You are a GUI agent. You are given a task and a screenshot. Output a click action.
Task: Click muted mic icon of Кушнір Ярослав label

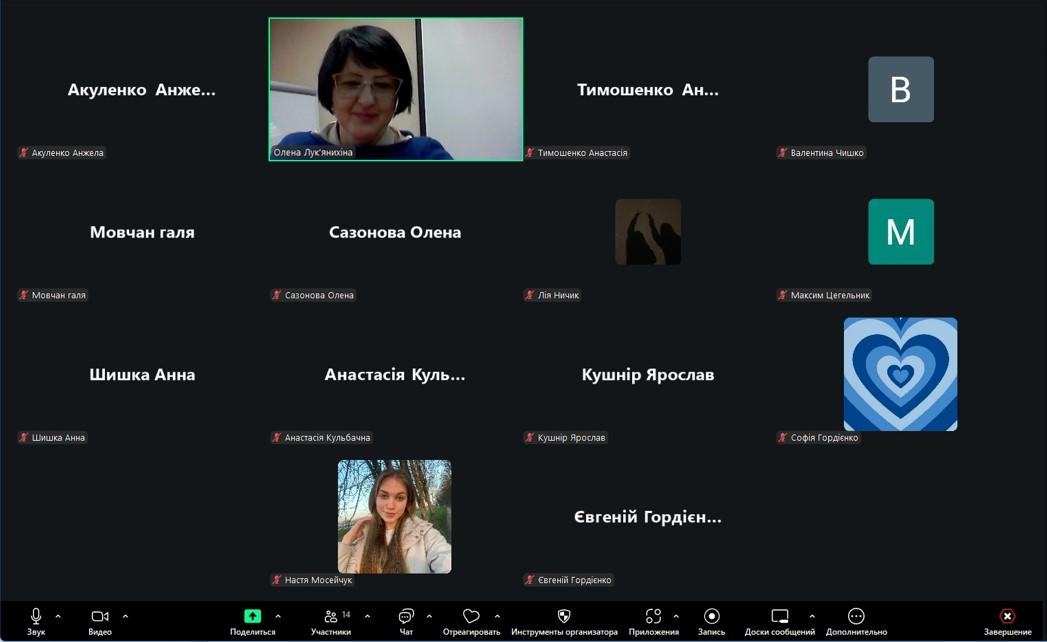coord(530,438)
